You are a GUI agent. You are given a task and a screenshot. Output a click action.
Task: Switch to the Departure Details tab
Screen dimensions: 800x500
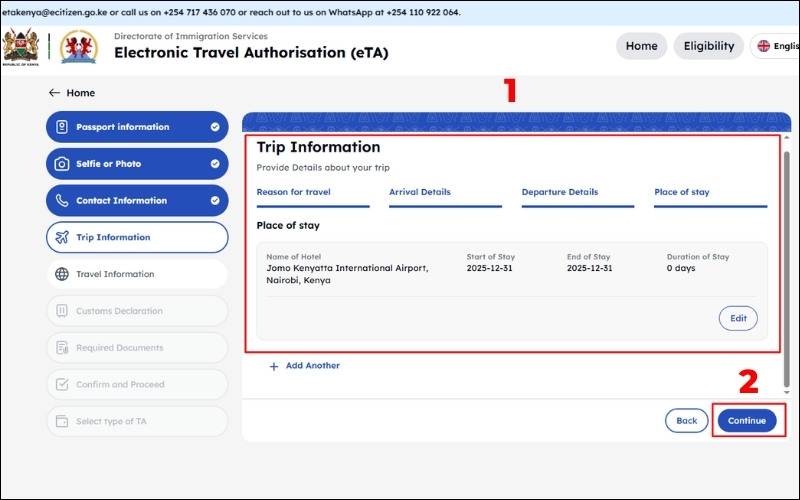578,196
